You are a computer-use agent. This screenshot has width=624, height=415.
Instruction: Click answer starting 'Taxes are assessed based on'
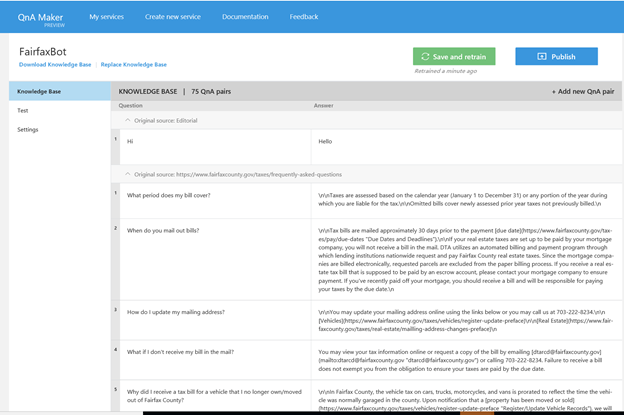(466, 201)
